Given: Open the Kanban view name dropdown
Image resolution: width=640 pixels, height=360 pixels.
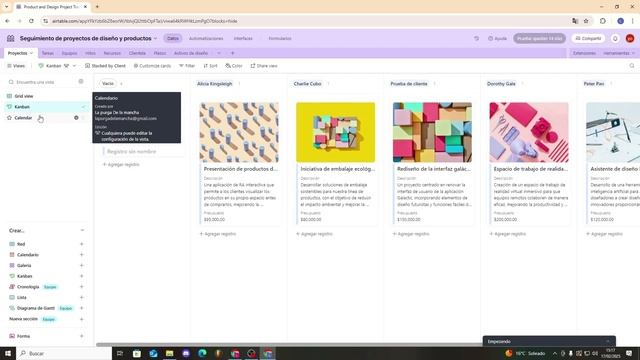Looking at the screenshot, I should [x=57, y=66].
